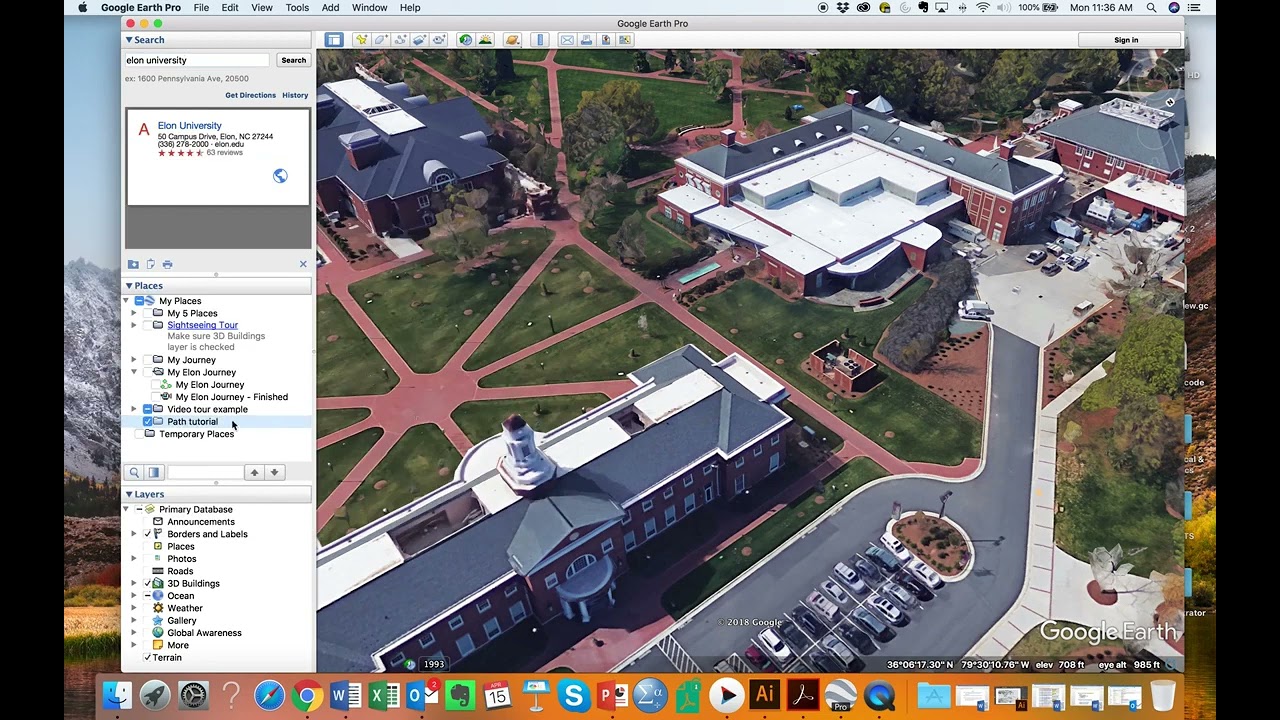Open Adobe Illustrator from the Dock
The image size is (1280, 720).
[765, 695]
